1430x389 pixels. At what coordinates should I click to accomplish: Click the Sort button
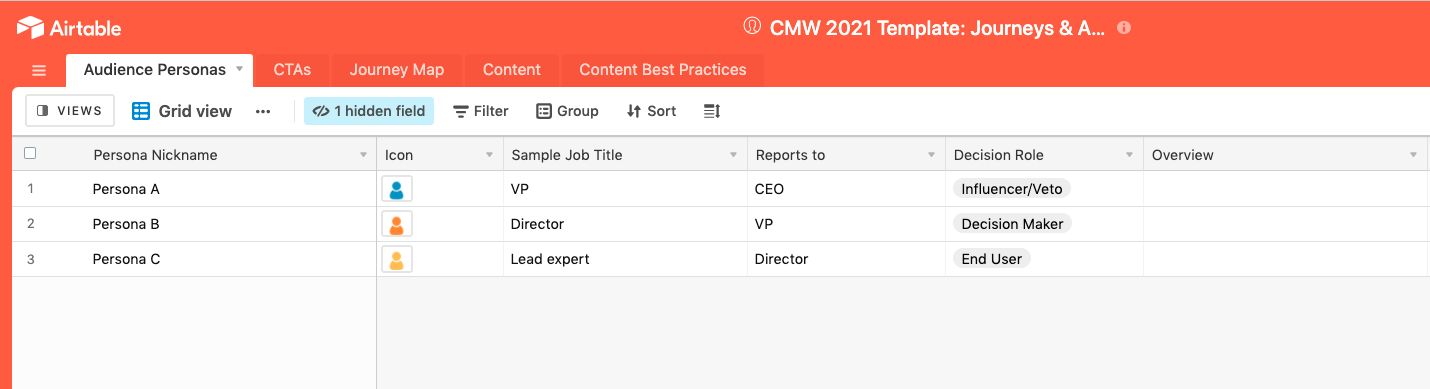pos(652,111)
